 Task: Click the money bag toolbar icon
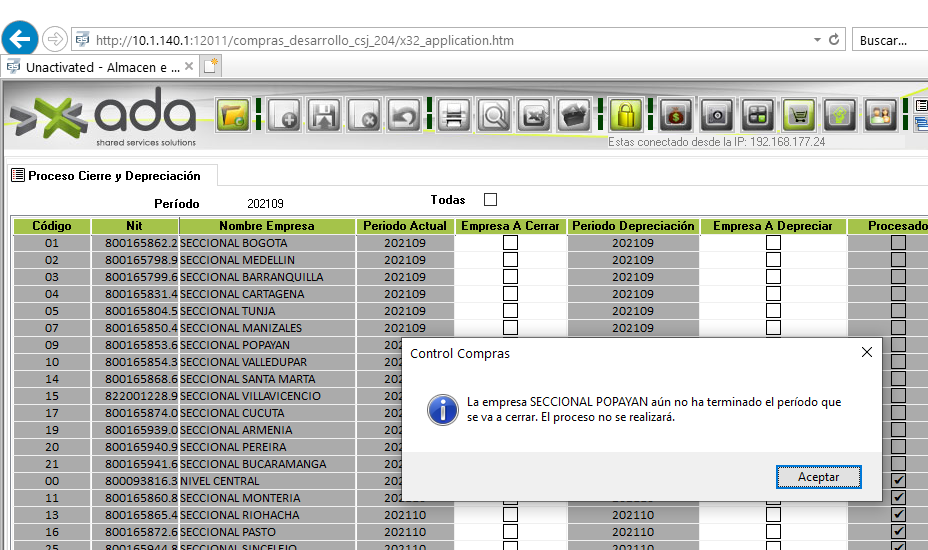677,116
